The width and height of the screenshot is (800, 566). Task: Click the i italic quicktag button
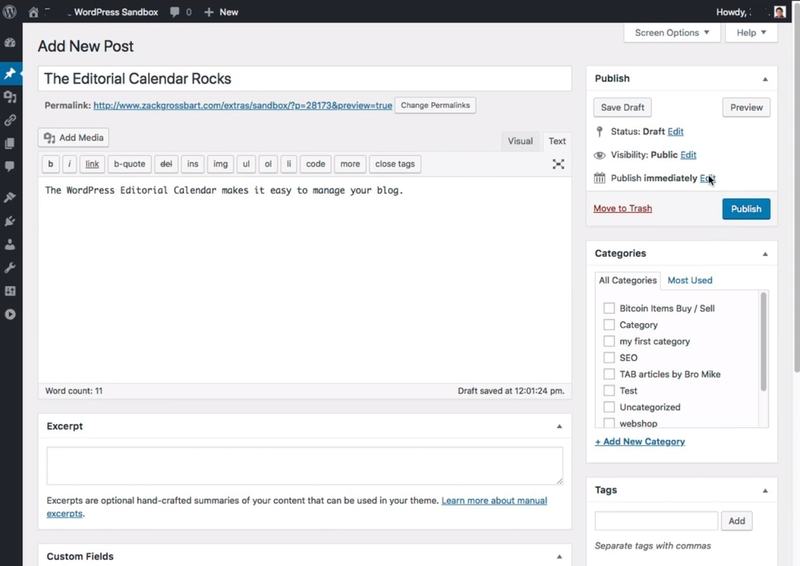(x=69, y=164)
